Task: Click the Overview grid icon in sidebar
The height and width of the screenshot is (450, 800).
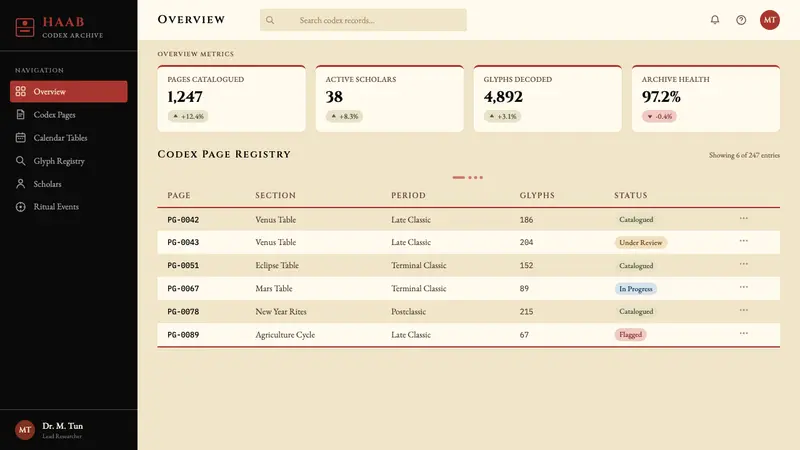Action: 20,91
